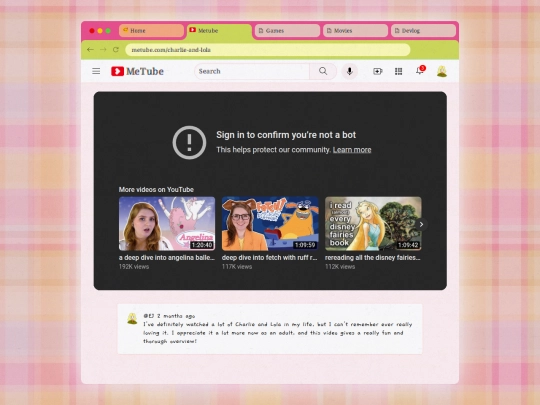Reload the page with the refresh icon
The width and height of the screenshot is (540, 405).
[x=116, y=50]
